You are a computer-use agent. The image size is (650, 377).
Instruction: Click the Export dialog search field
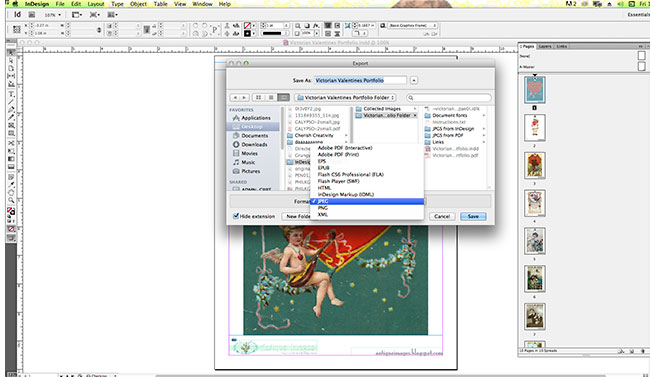pyautogui.click(x=449, y=97)
